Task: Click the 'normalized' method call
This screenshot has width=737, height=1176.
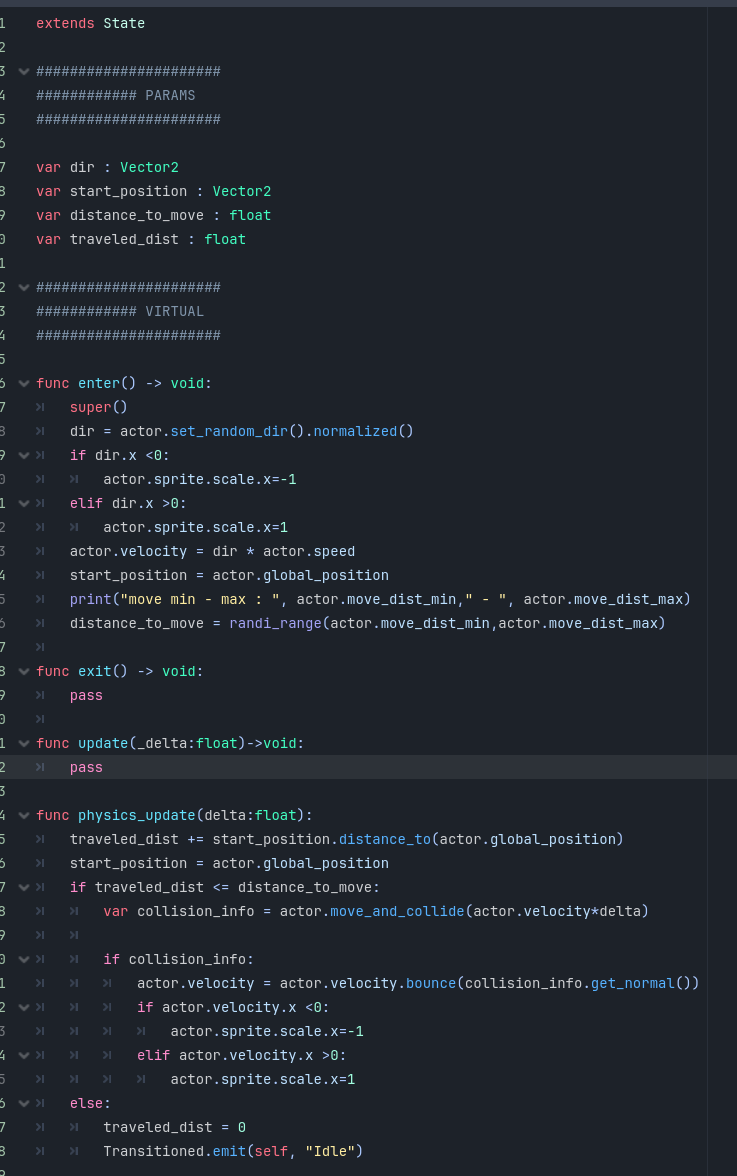Action: [x=355, y=431]
